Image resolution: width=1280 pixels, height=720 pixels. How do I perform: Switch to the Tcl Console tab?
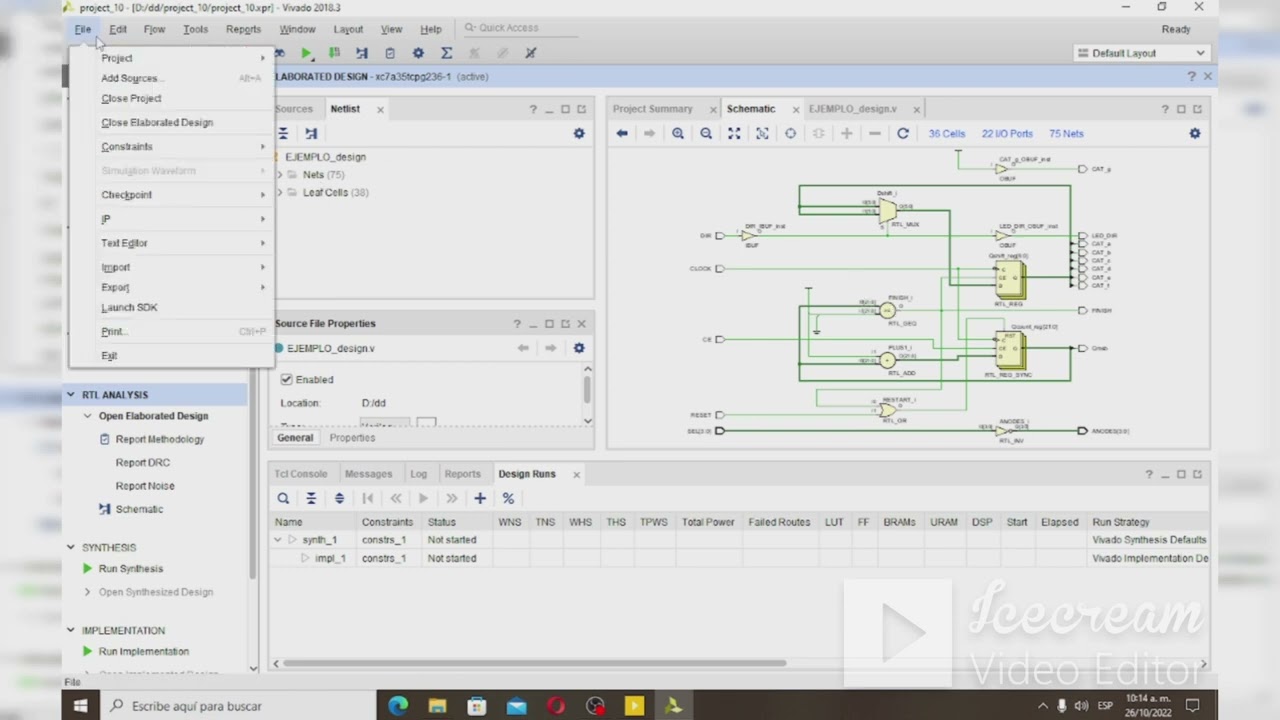pyautogui.click(x=301, y=474)
